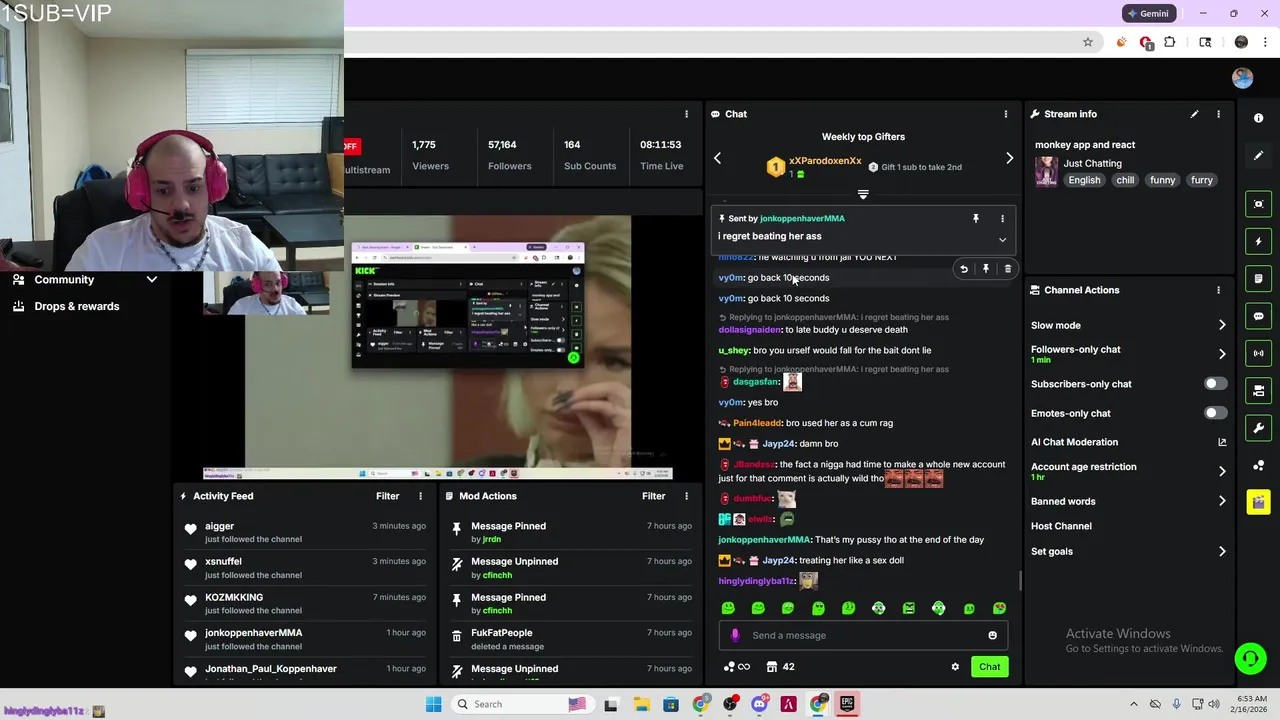Expand Followers-only chat options
Image resolution: width=1280 pixels, height=720 pixels.
click(x=1222, y=354)
